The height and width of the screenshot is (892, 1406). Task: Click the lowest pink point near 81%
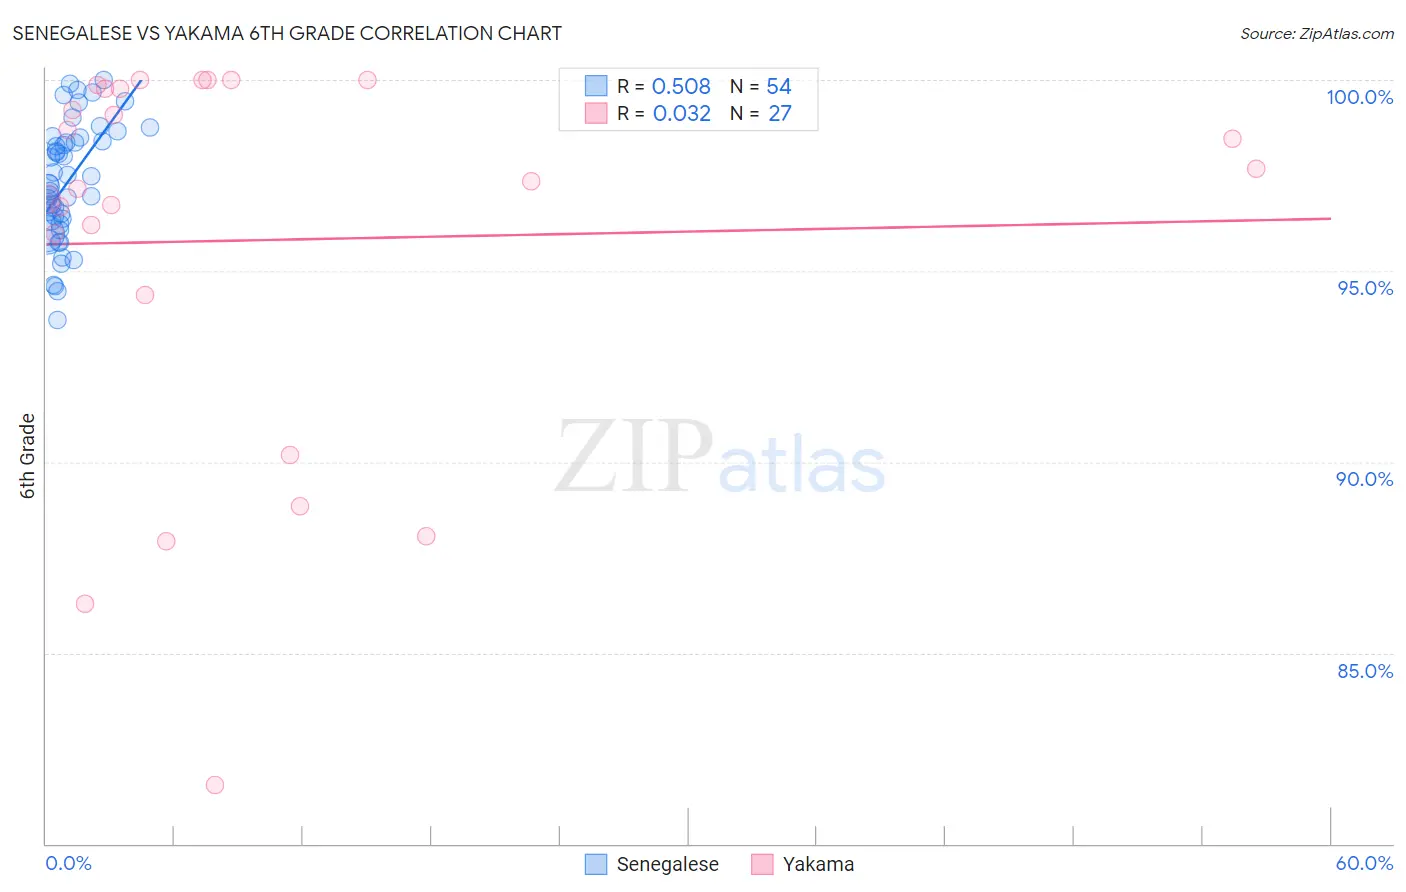click(x=215, y=785)
